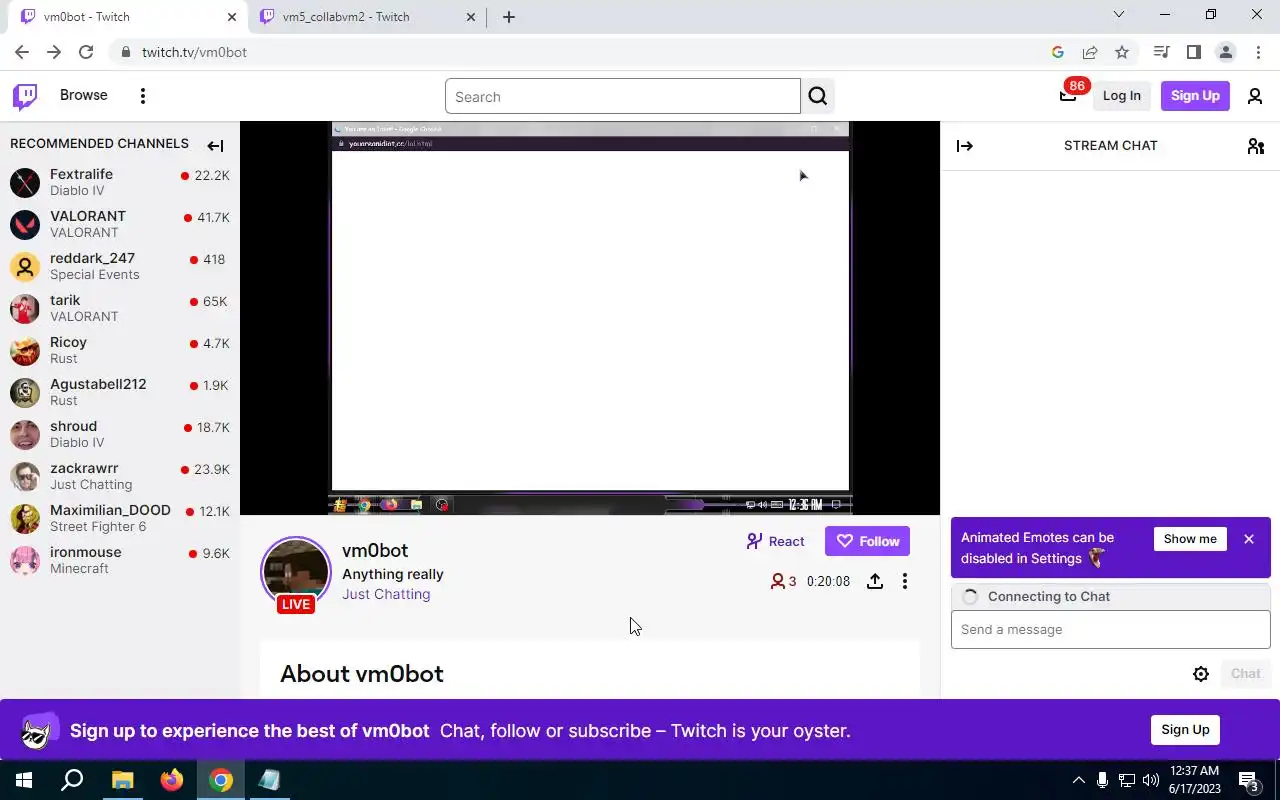Click the Google icon in address bar
The image size is (1280, 800).
coord(1058,52)
